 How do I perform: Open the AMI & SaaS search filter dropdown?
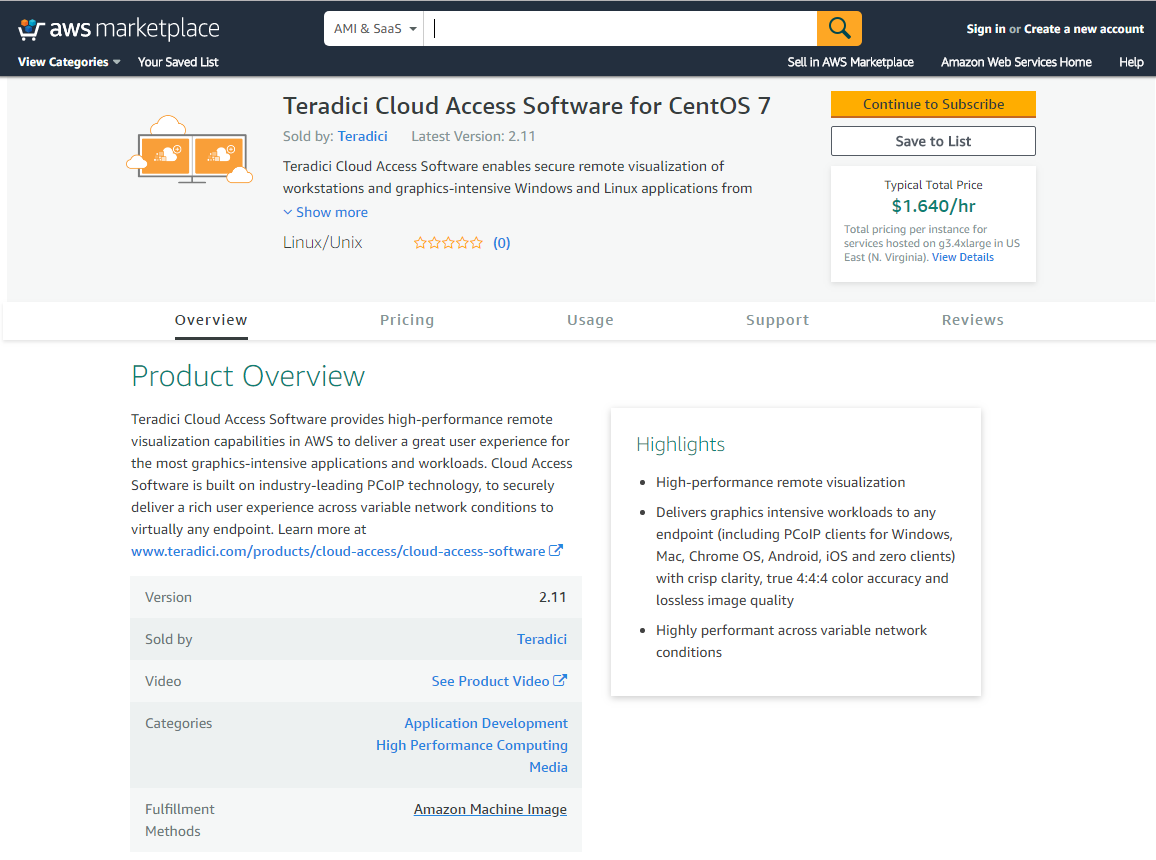[373, 28]
